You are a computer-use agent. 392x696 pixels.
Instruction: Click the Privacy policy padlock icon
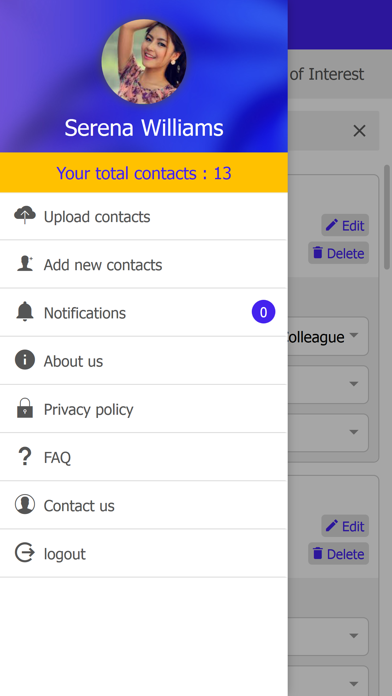tap(25, 408)
